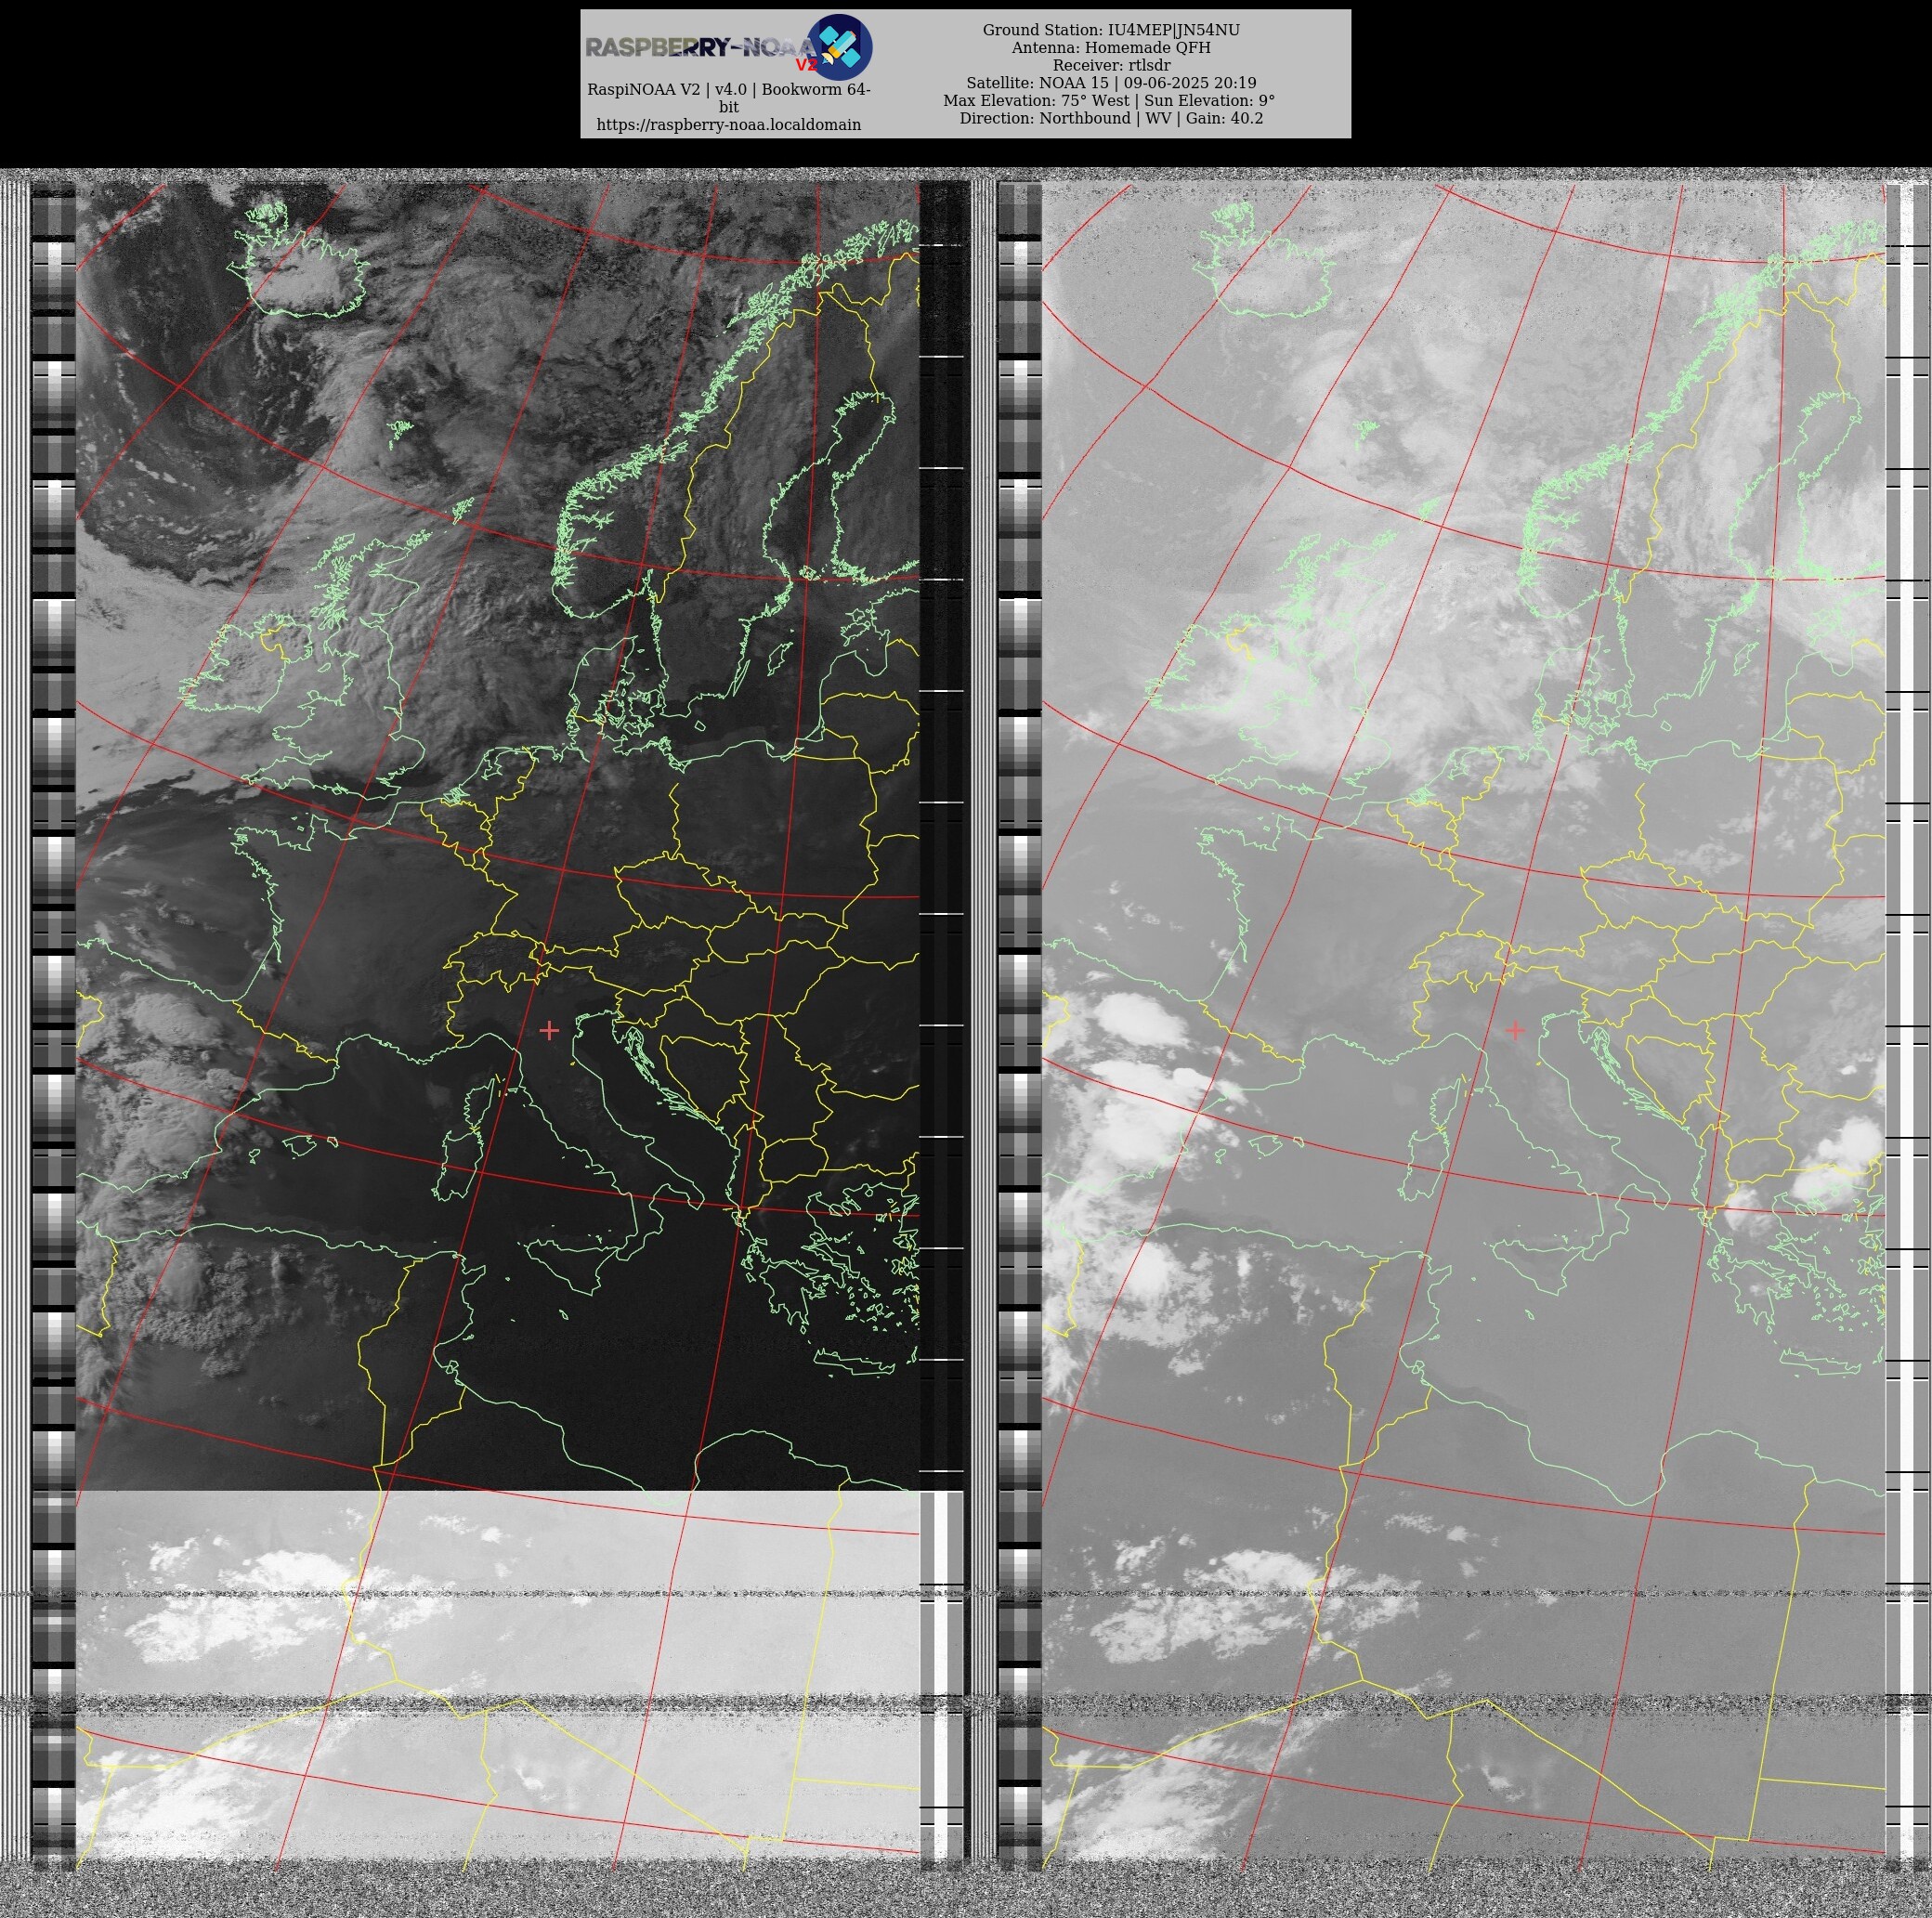Open the https://raspberry-noaa.localdomain URL text

click(x=728, y=125)
